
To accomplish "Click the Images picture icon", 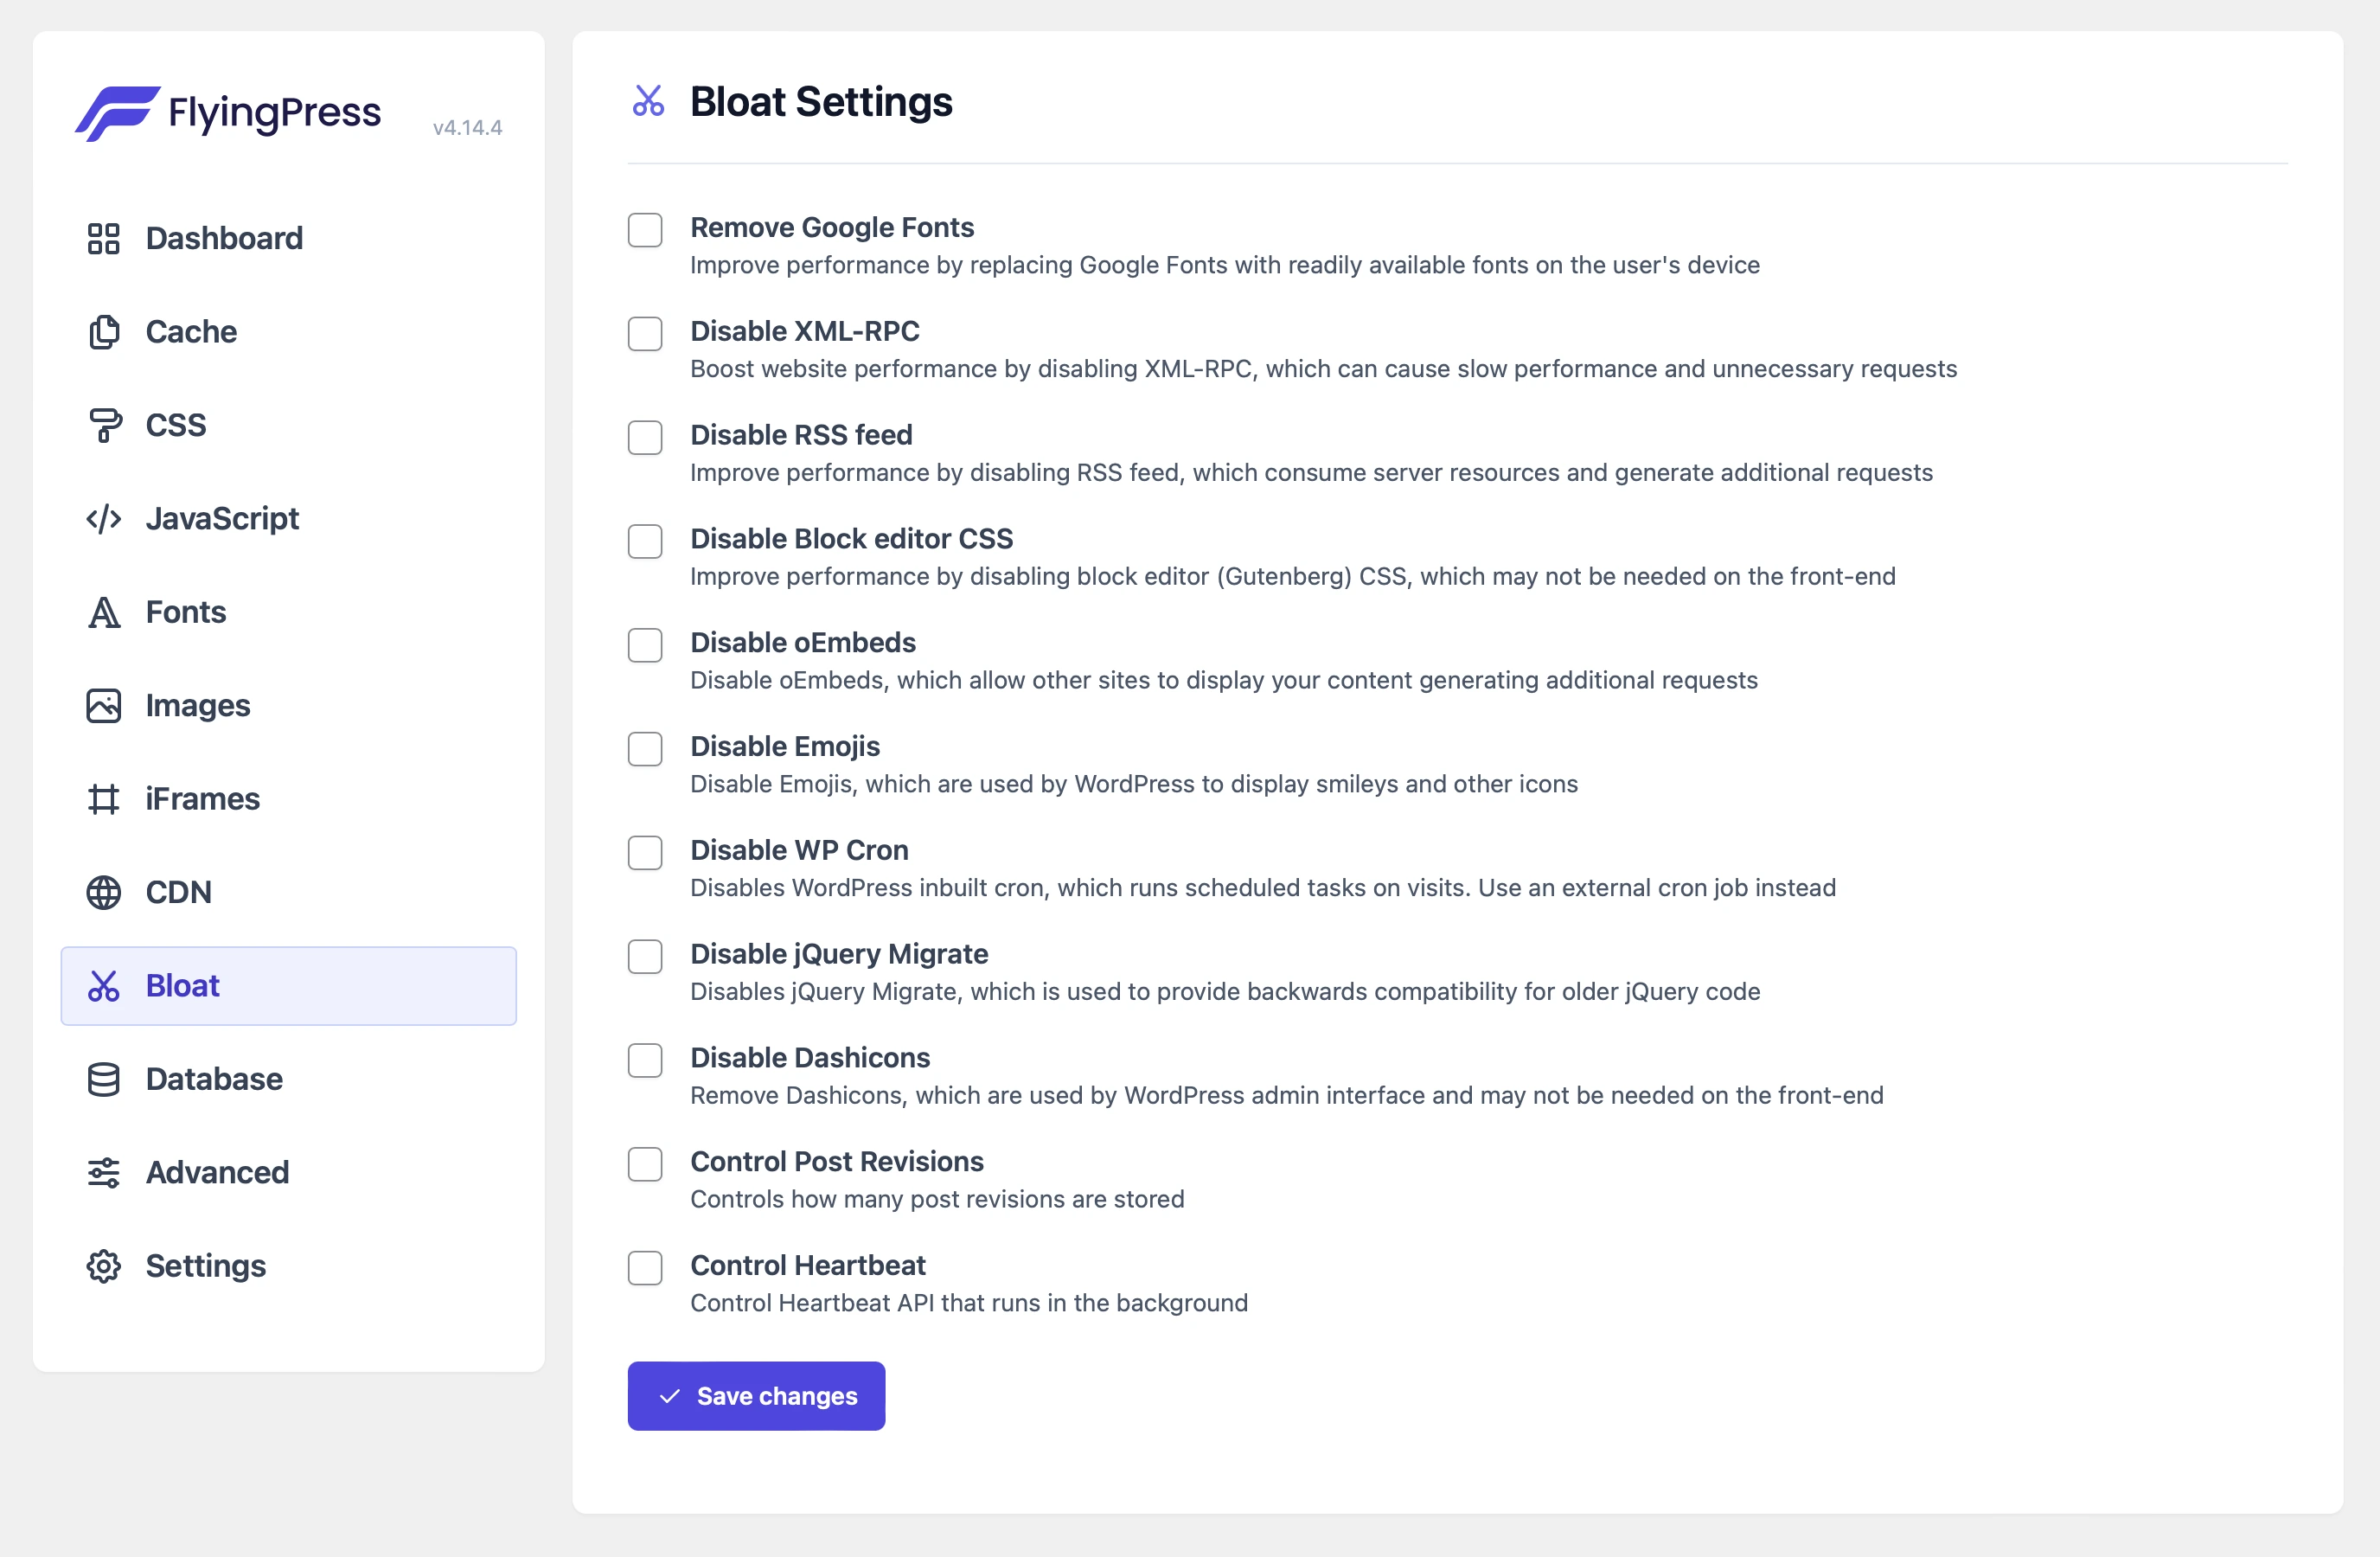I will point(103,705).
